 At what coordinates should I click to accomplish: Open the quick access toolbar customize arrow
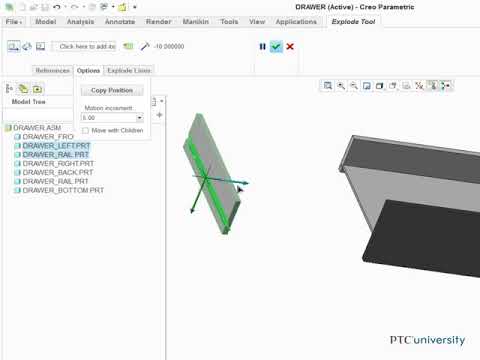tap(135, 7)
